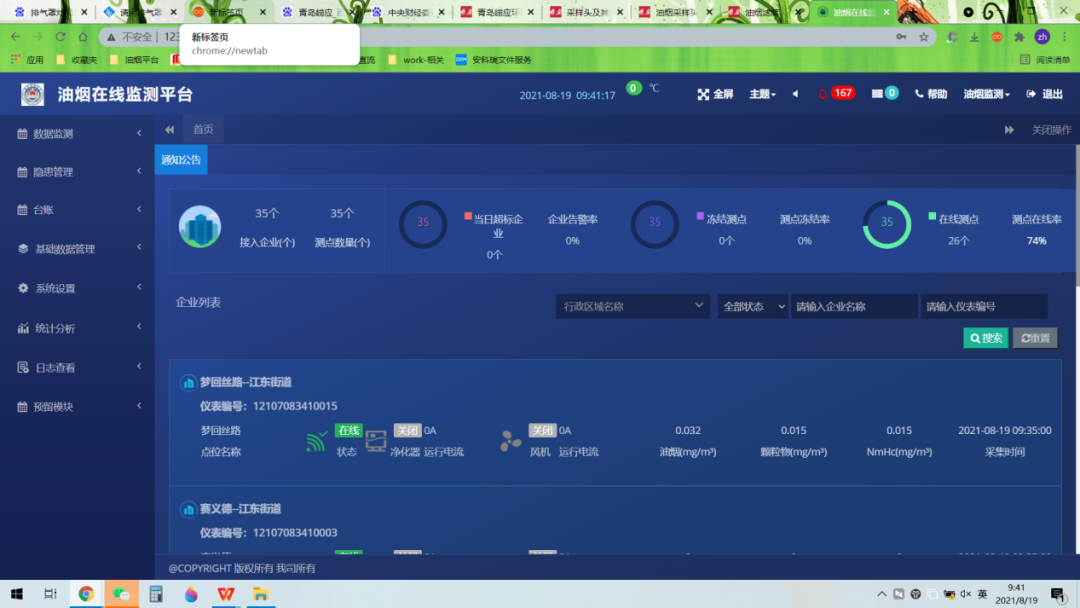Image resolution: width=1080 pixels, height=608 pixels.
Task: Toggle the 风机 关闭 state switch
Action: coord(543,430)
